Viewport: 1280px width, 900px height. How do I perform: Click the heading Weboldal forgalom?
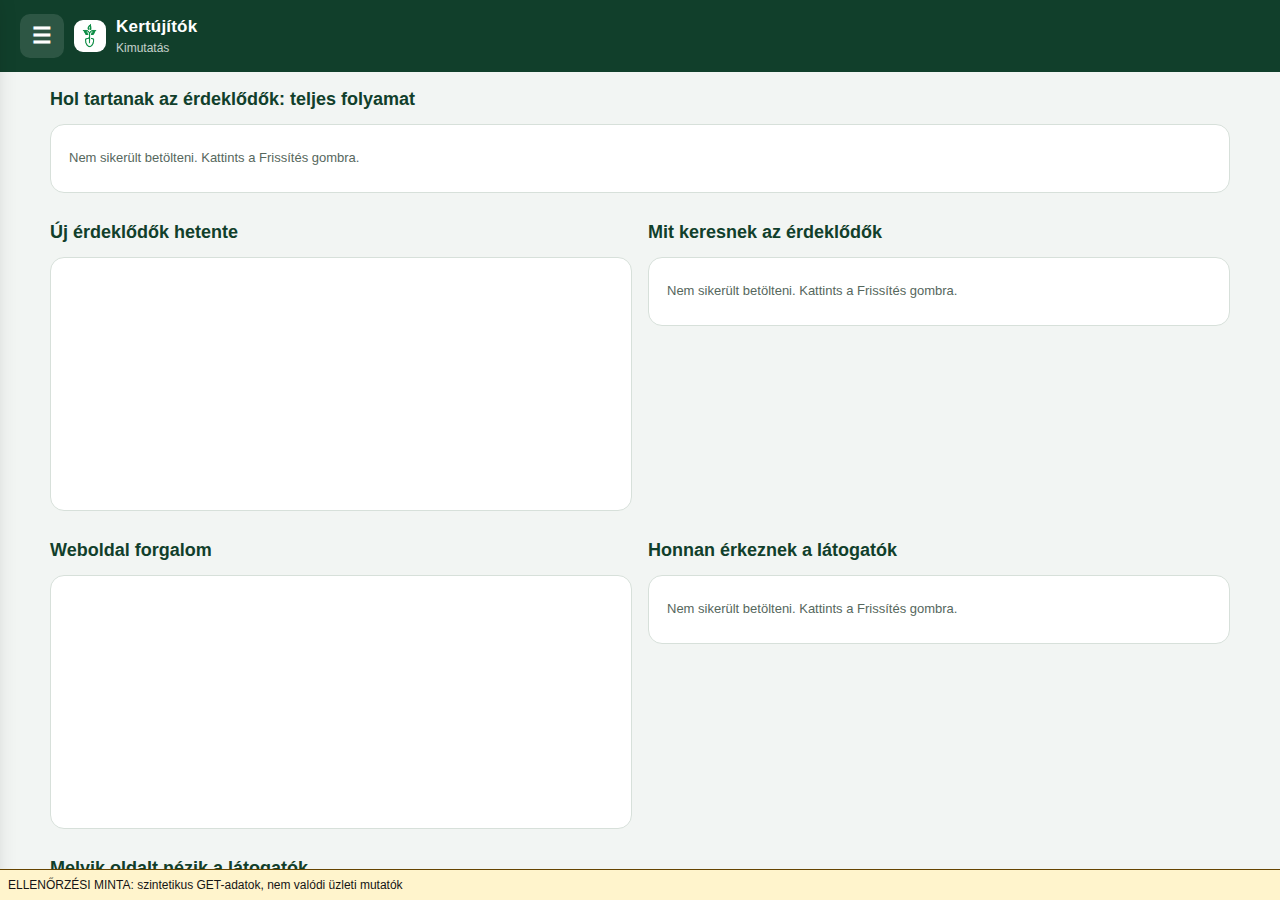point(131,550)
